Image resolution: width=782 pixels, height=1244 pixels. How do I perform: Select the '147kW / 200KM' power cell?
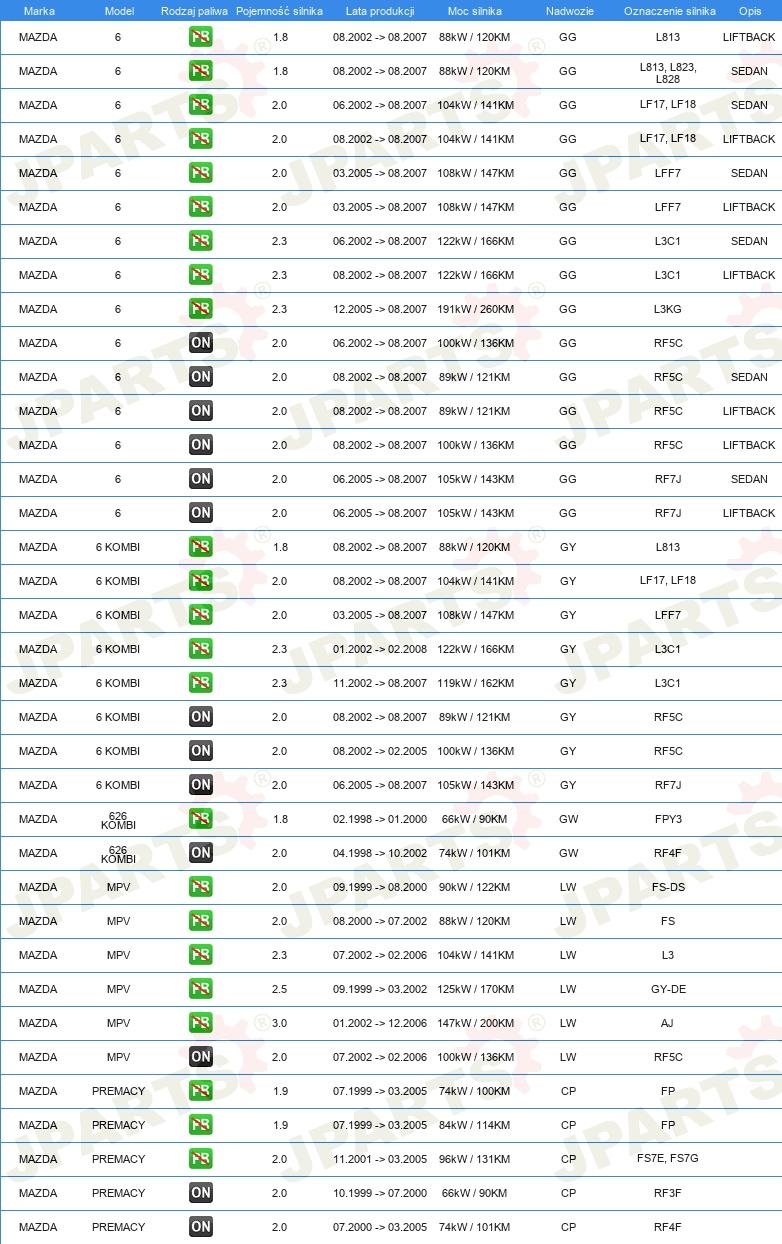(476, 1023)
